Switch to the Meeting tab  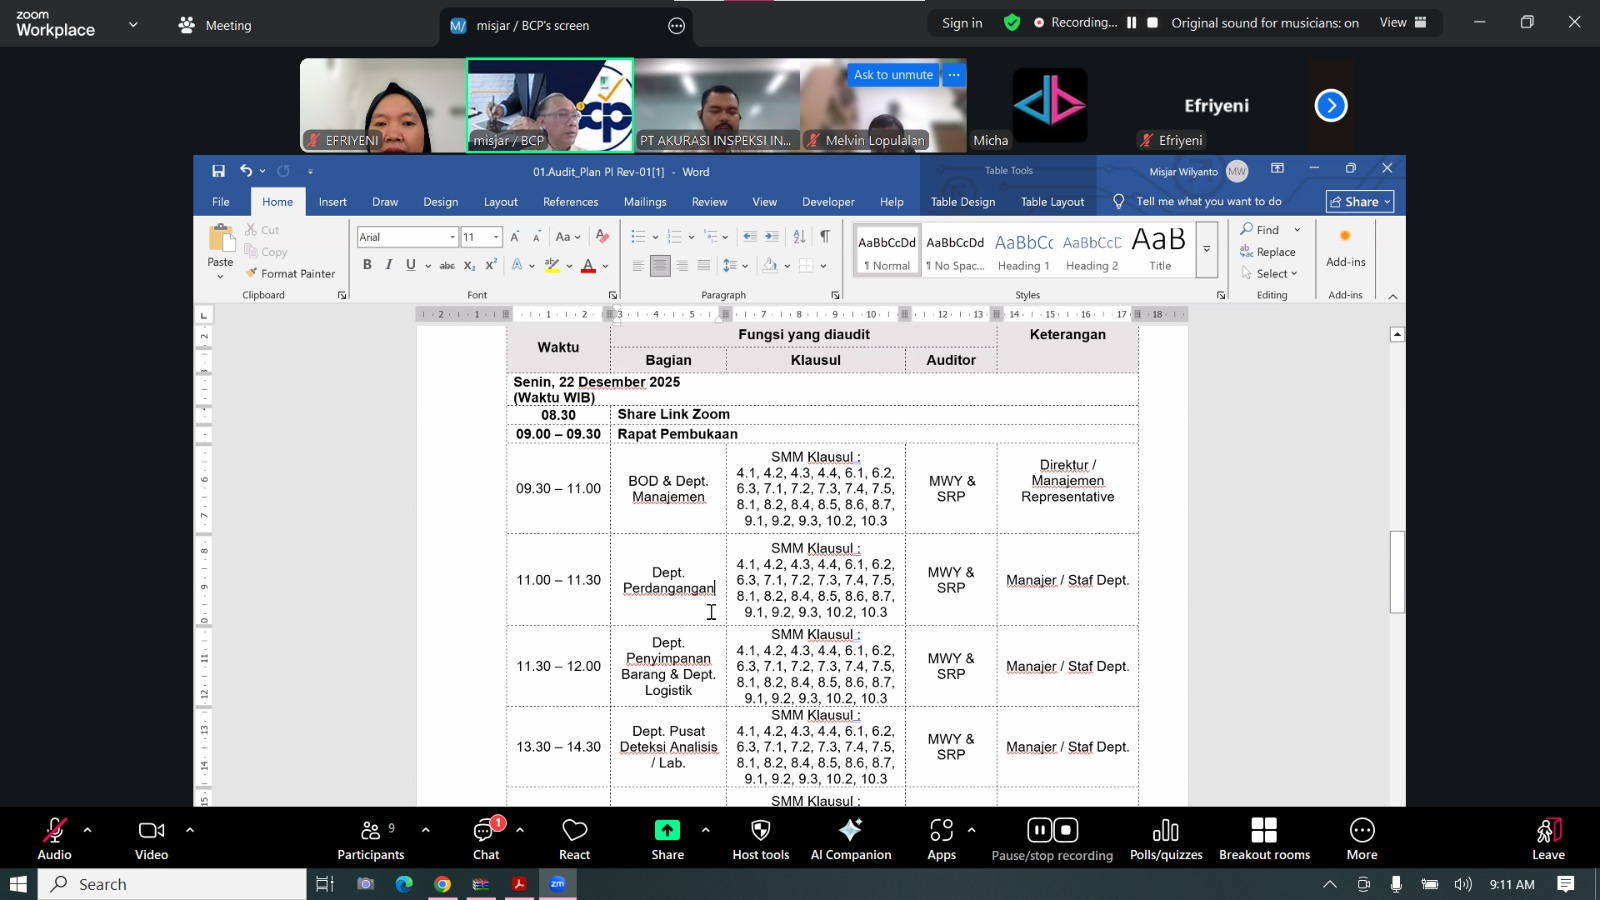pos(215,25)
